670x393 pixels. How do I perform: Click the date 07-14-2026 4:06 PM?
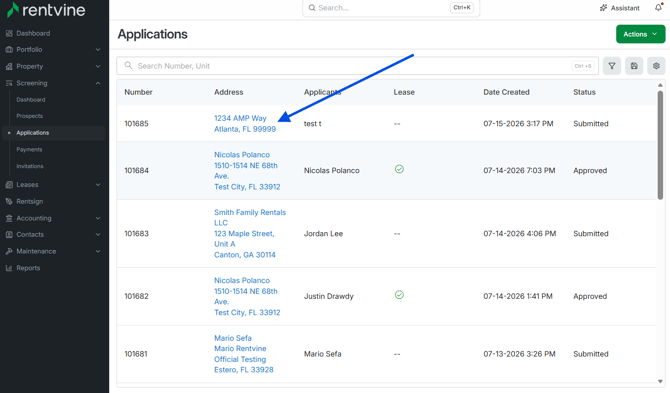click(x=520, y=234)
